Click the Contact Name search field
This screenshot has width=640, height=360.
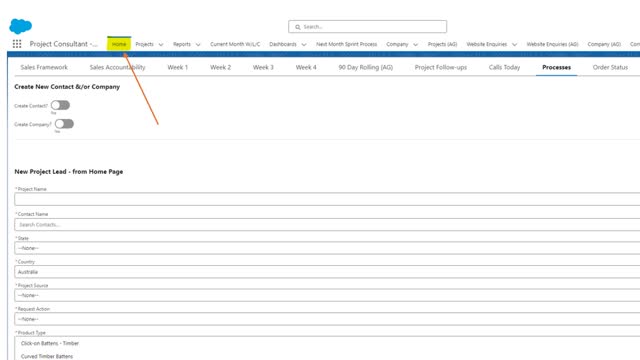point(327,224)
